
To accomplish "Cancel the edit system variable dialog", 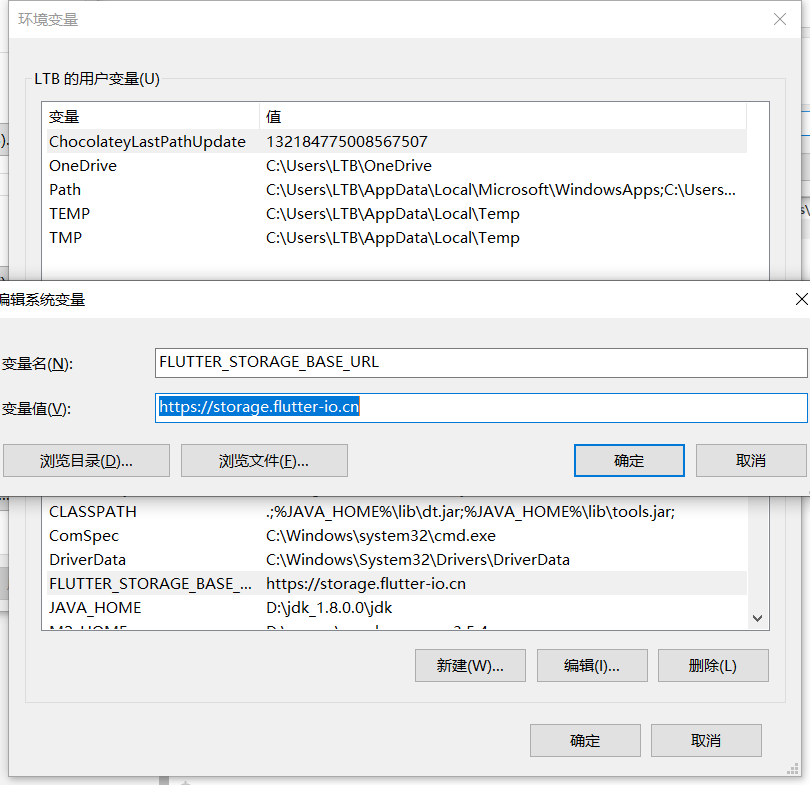I will coord(751,461).
